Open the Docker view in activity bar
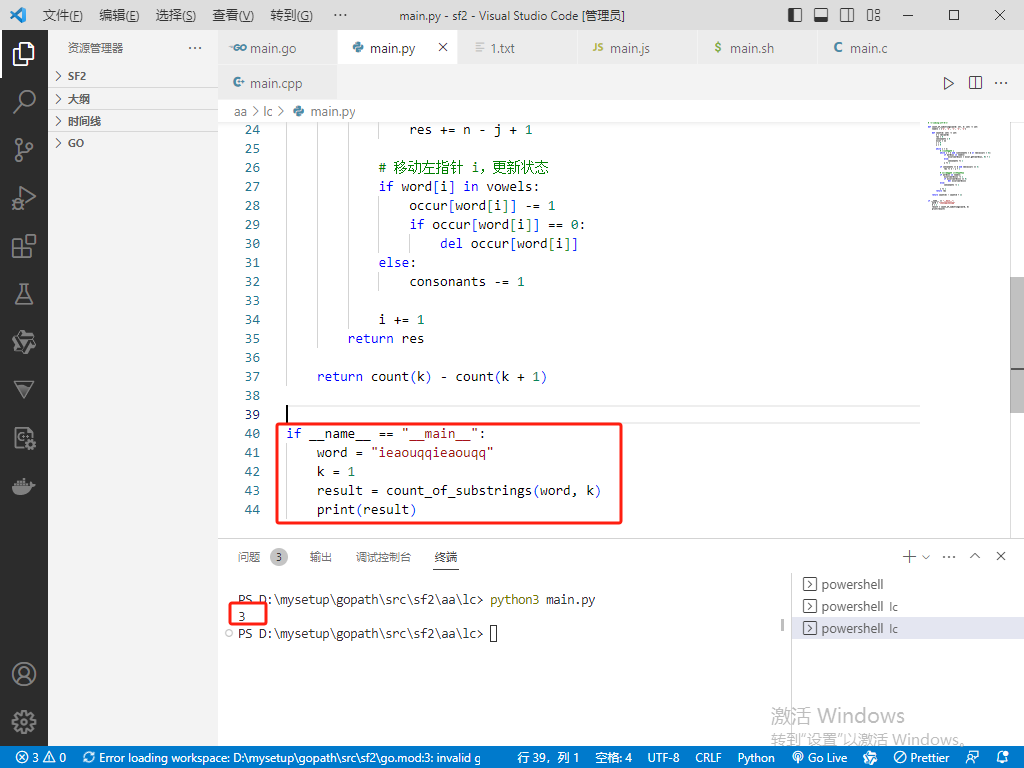 coord(24,487)
